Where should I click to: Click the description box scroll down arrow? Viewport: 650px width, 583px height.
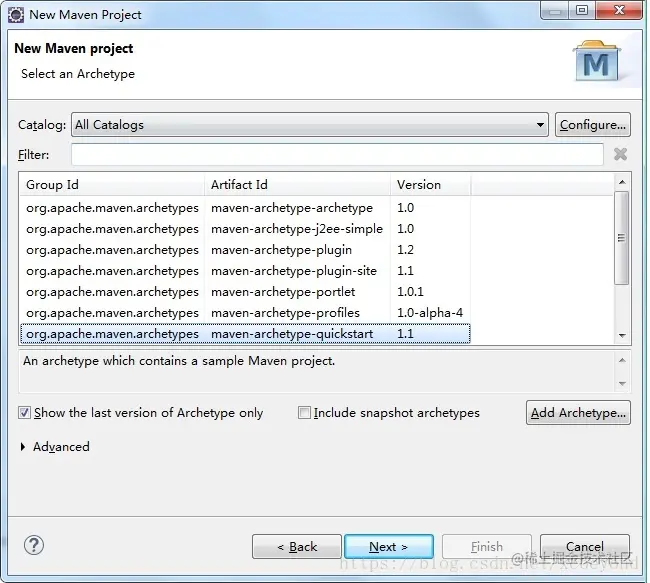622,384
